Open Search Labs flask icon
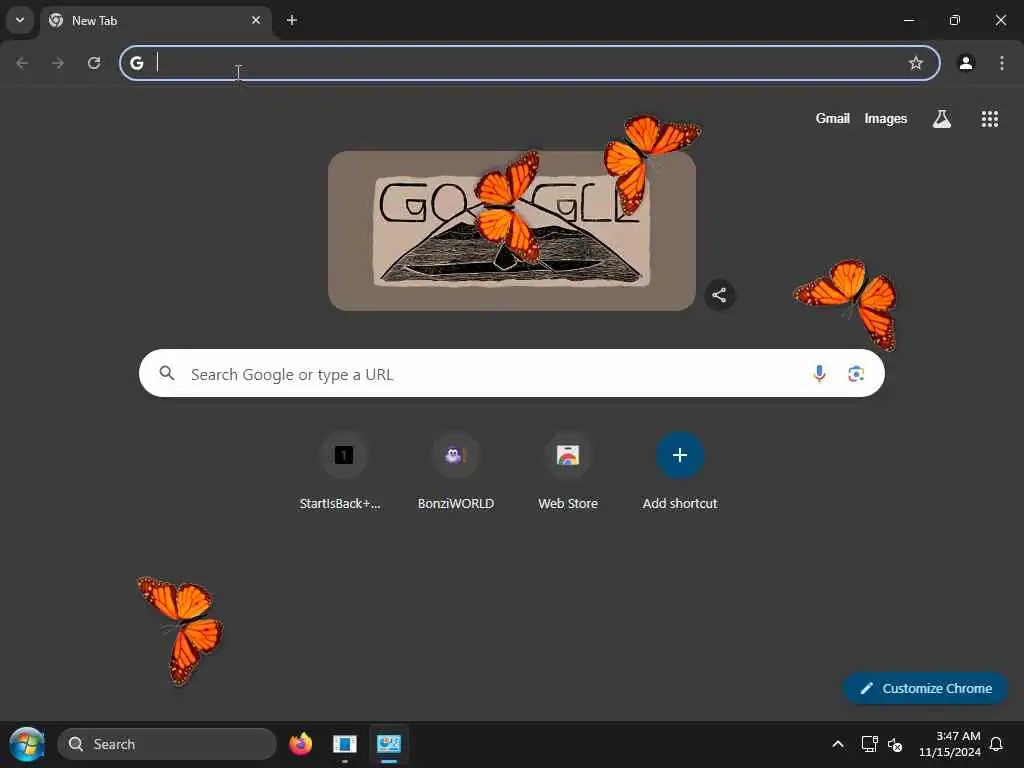The height and width of the screenshot is (768, 1024). (x=942, y=118)
